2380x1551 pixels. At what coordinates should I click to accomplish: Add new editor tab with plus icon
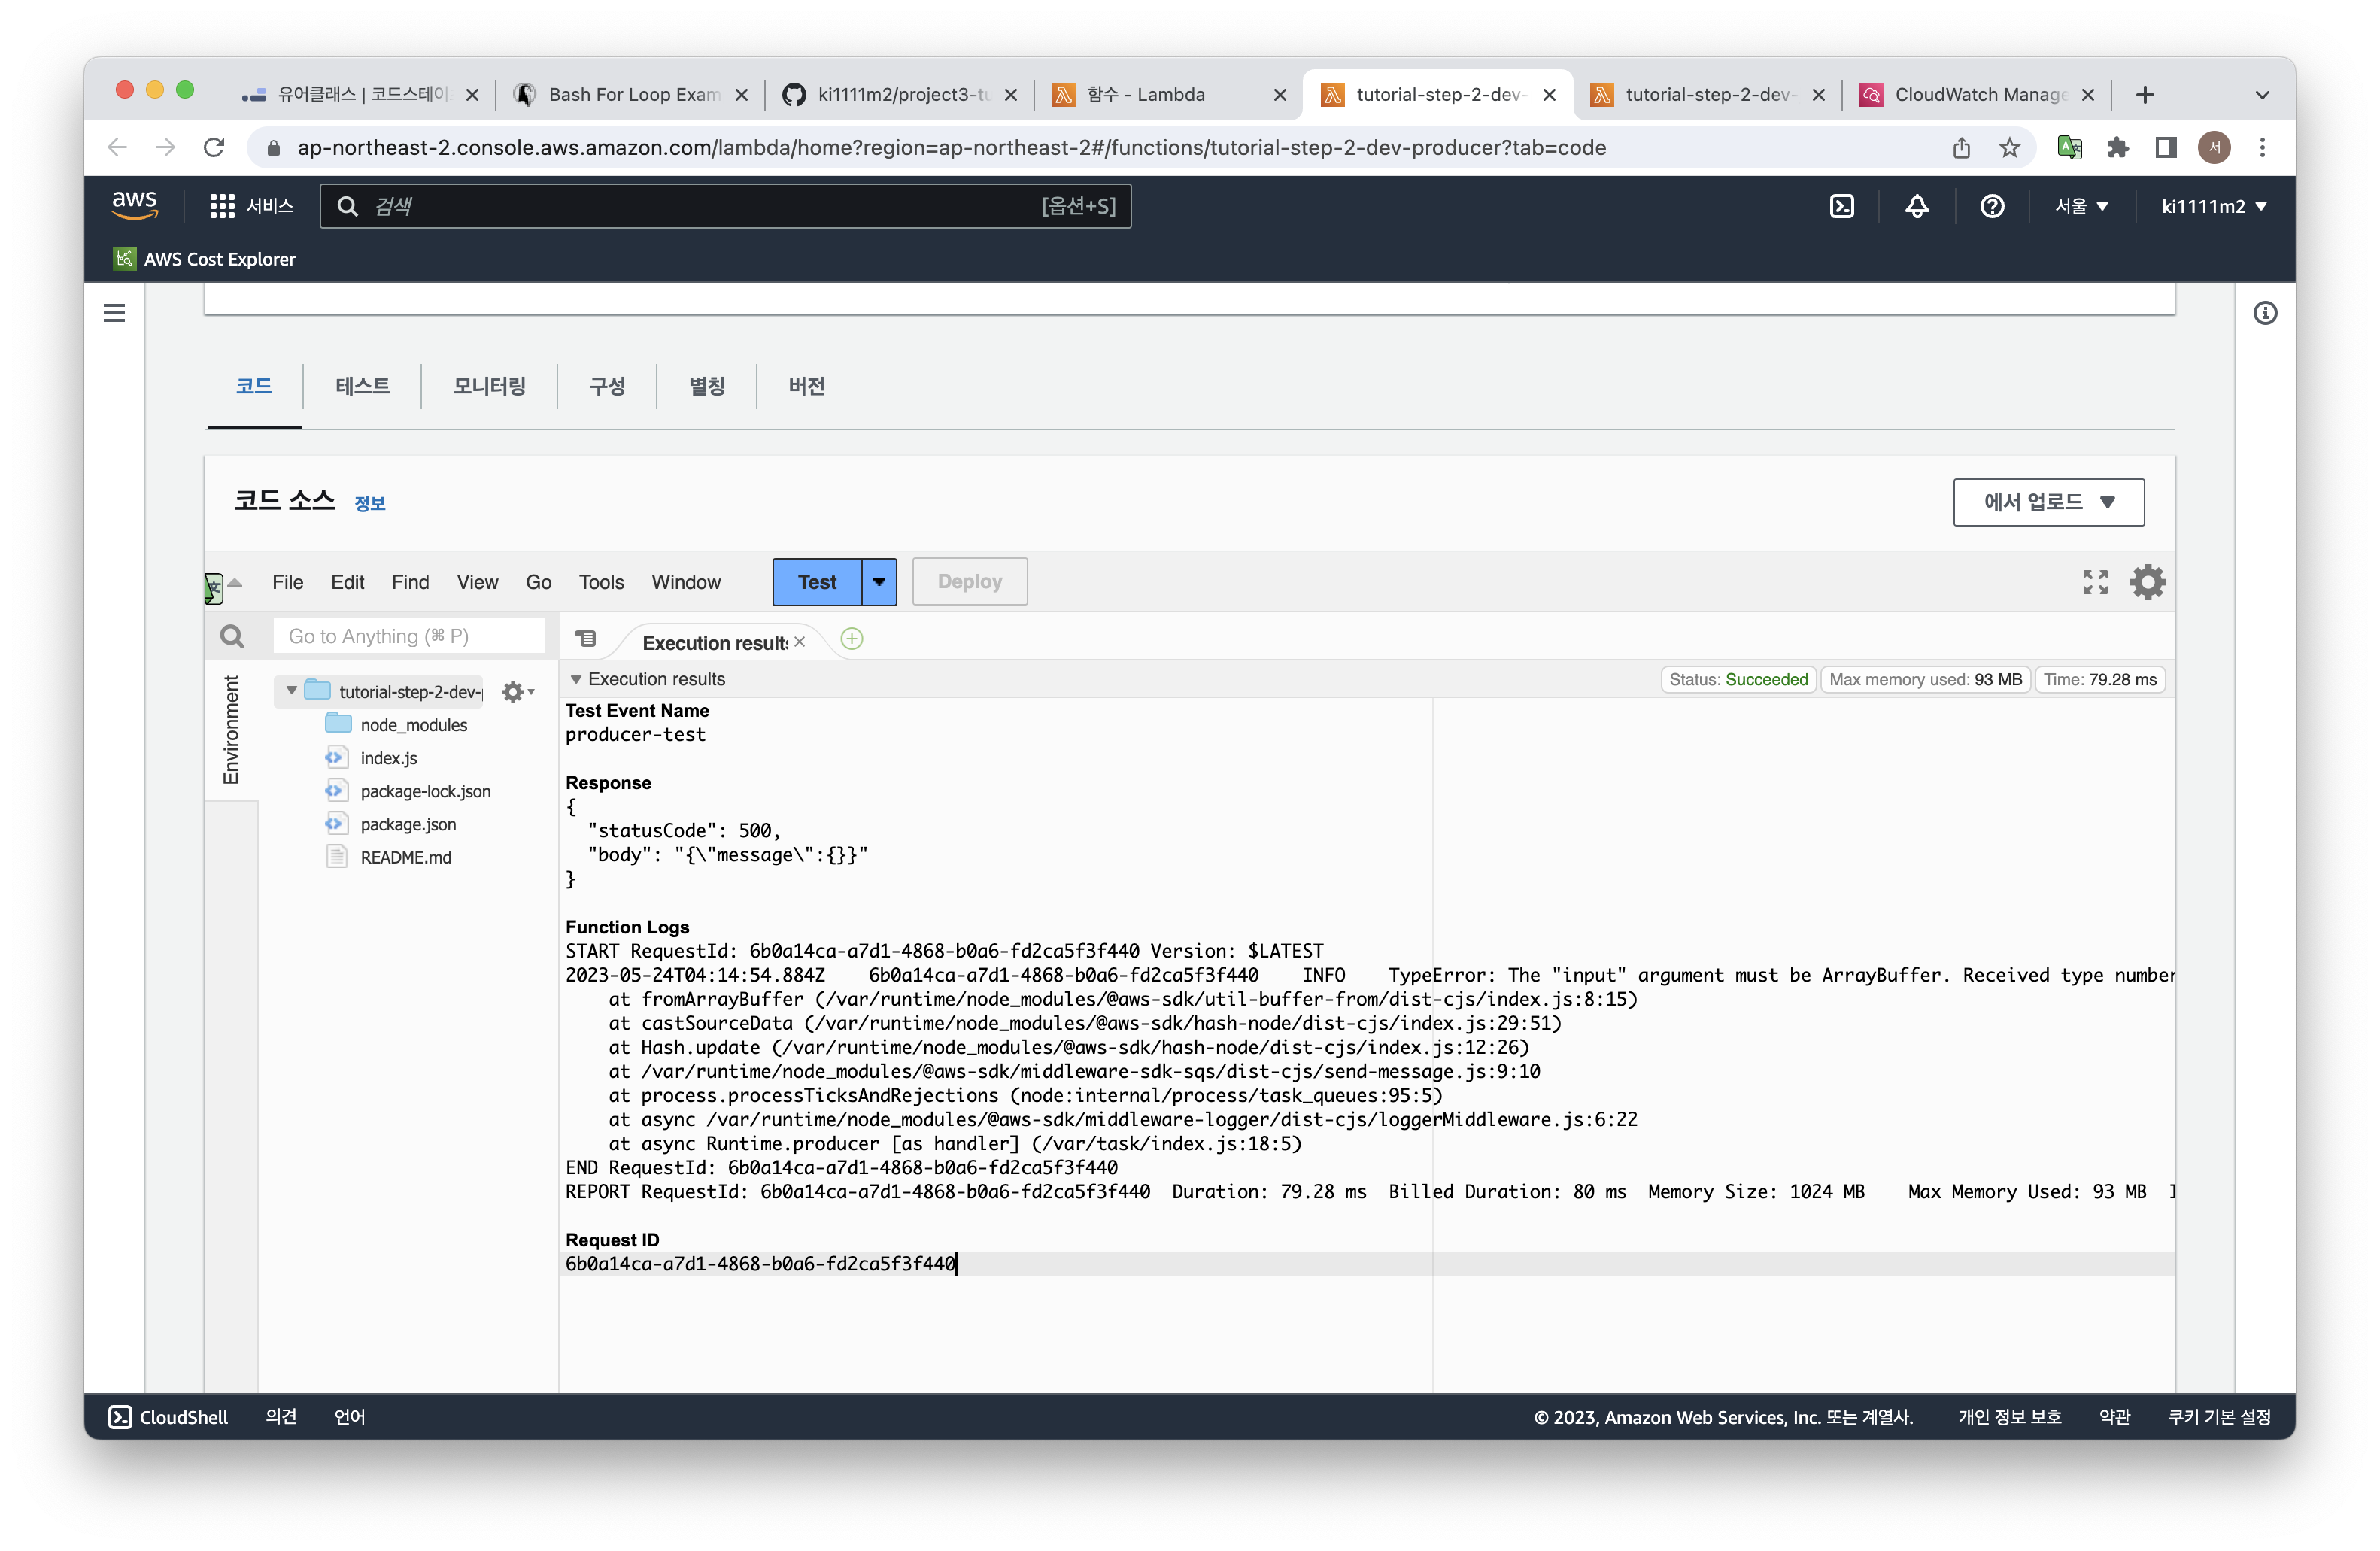852,640
